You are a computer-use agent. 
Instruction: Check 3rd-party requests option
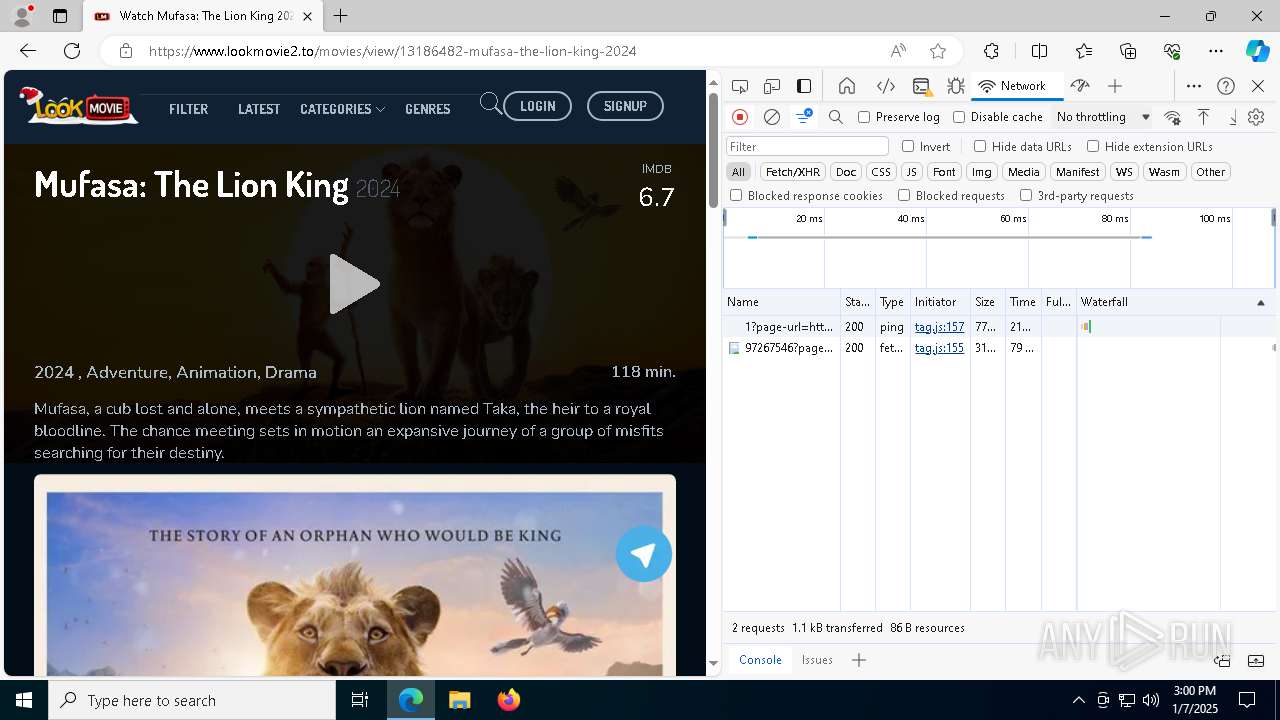pos(1026,196)
